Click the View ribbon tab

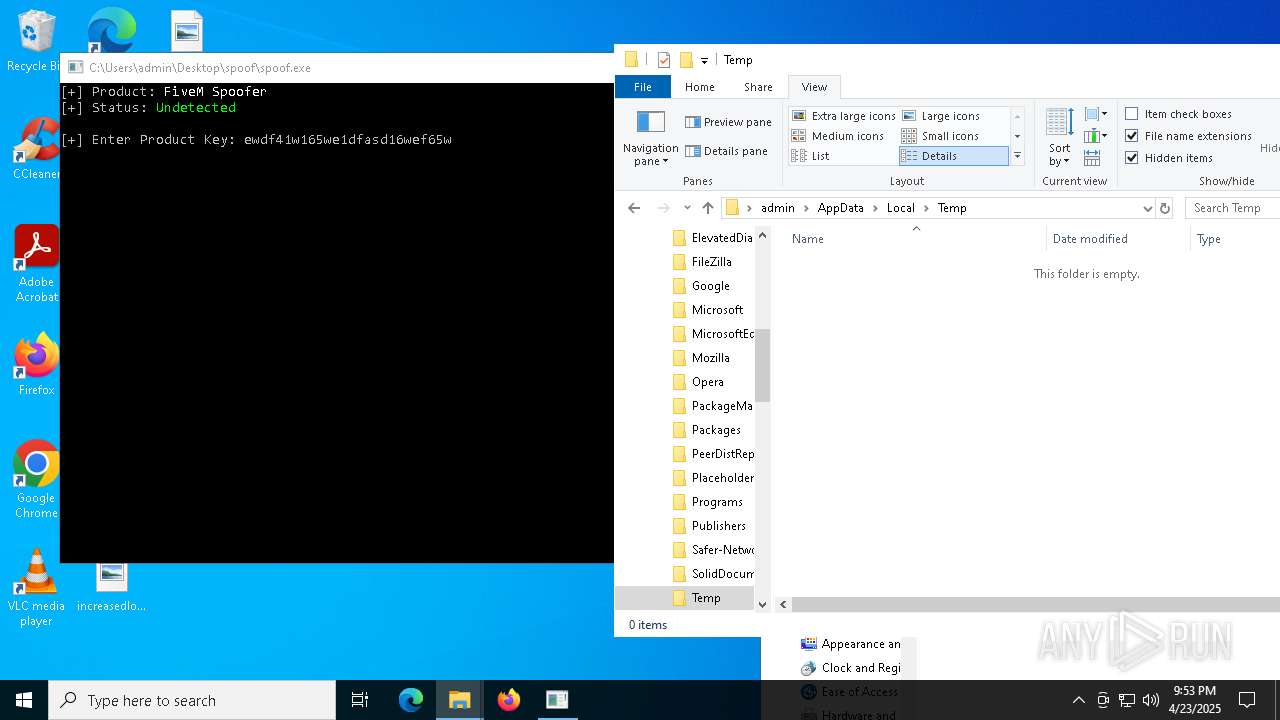814,87
